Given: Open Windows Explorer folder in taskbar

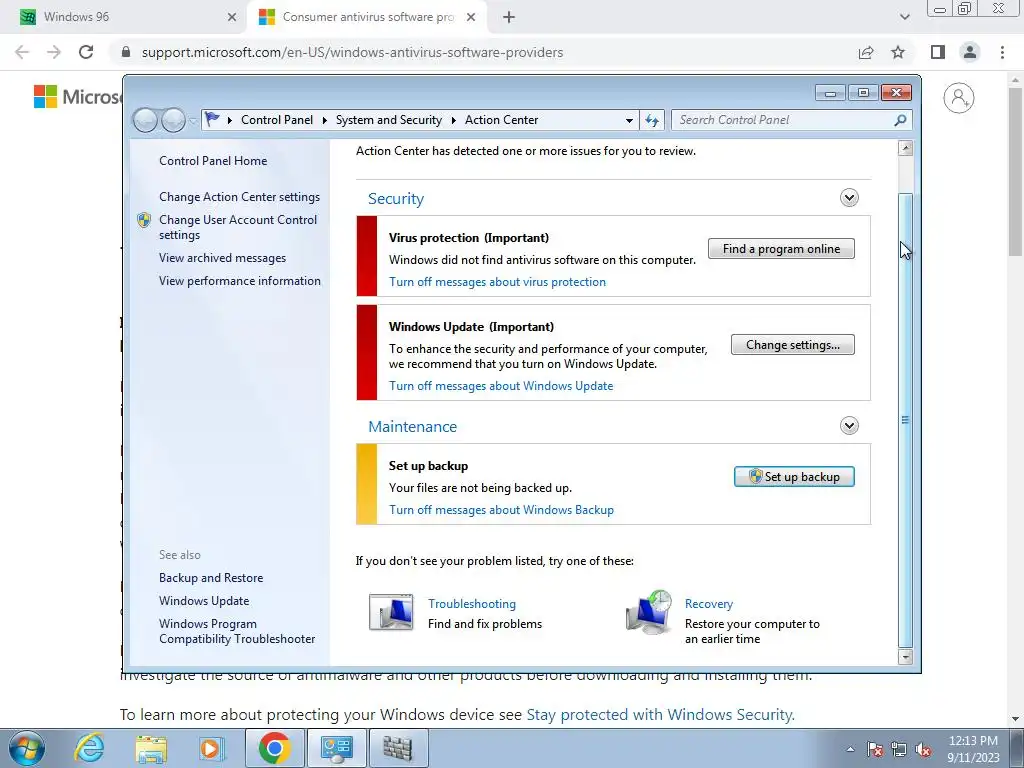Looking at the screenshot, I should click(151, 748).
